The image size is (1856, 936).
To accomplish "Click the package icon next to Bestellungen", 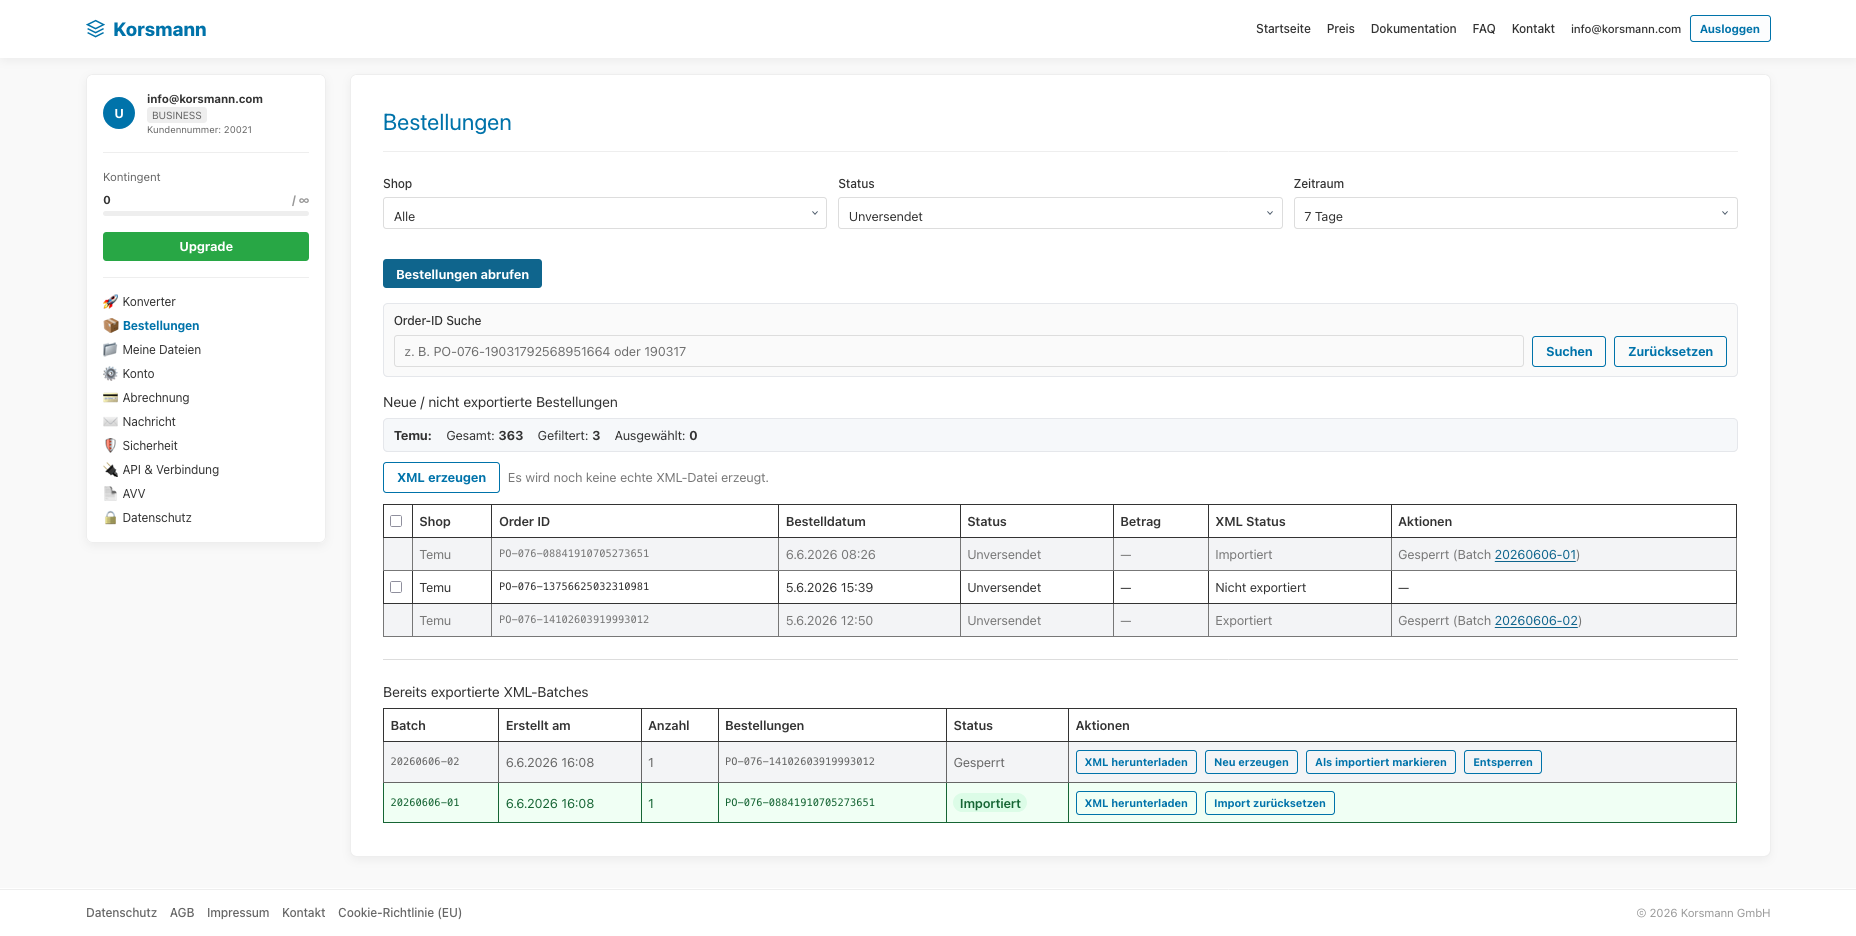I will (x=111, y=326).
